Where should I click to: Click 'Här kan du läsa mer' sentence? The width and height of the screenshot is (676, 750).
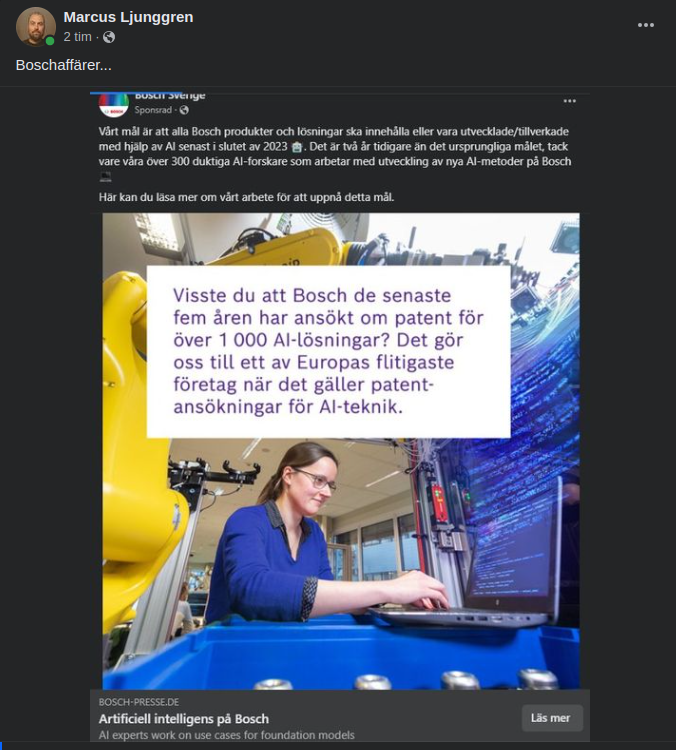tap(246, 197)
